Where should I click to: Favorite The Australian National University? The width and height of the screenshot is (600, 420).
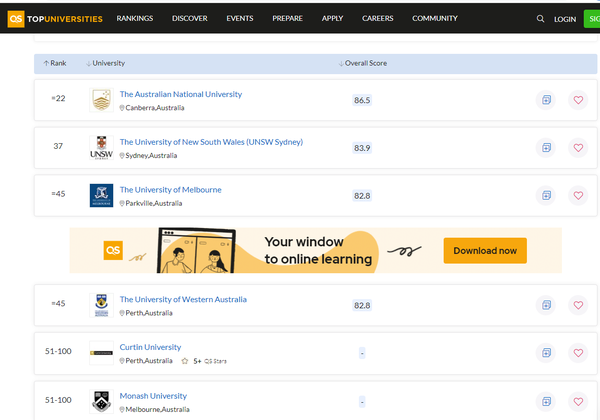[578, 100]
